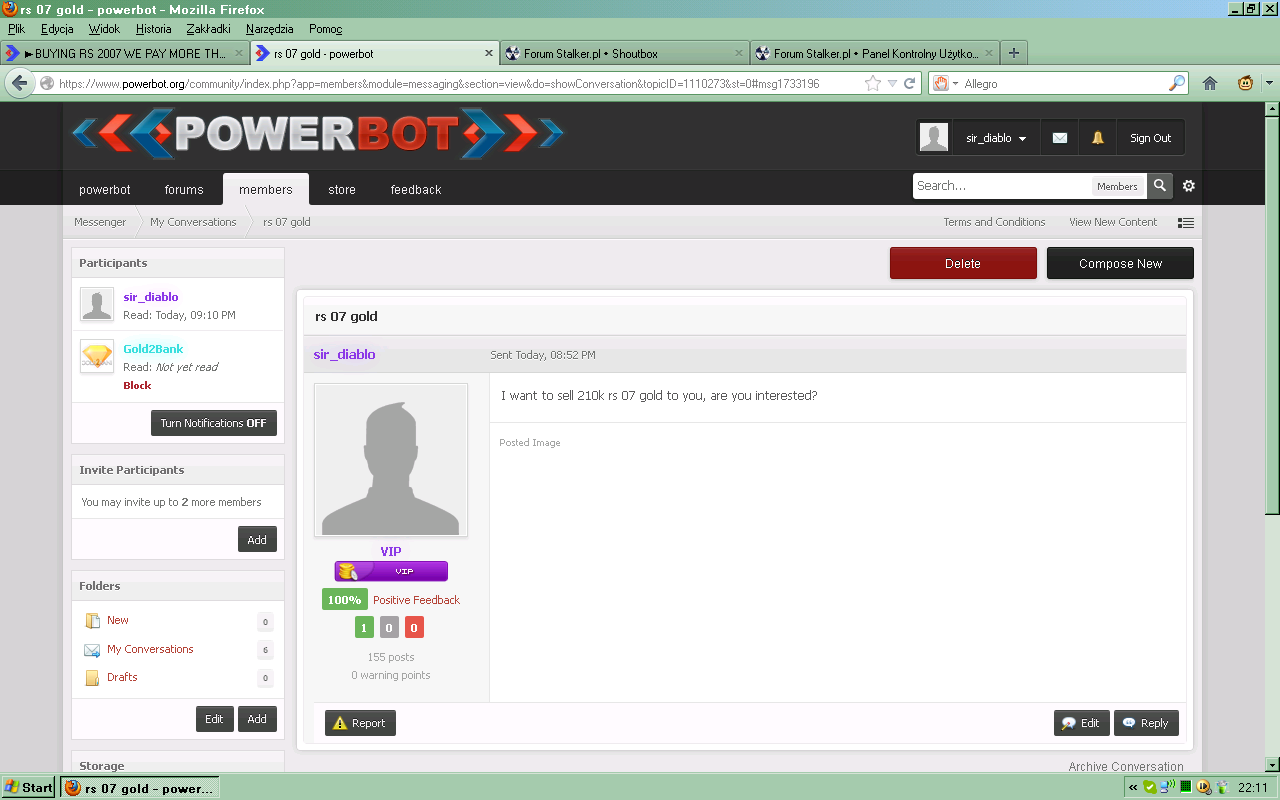The height and width of the screenshot is (800, 1280).
Task: Click Add button under Folders
Action: [257, 719]
